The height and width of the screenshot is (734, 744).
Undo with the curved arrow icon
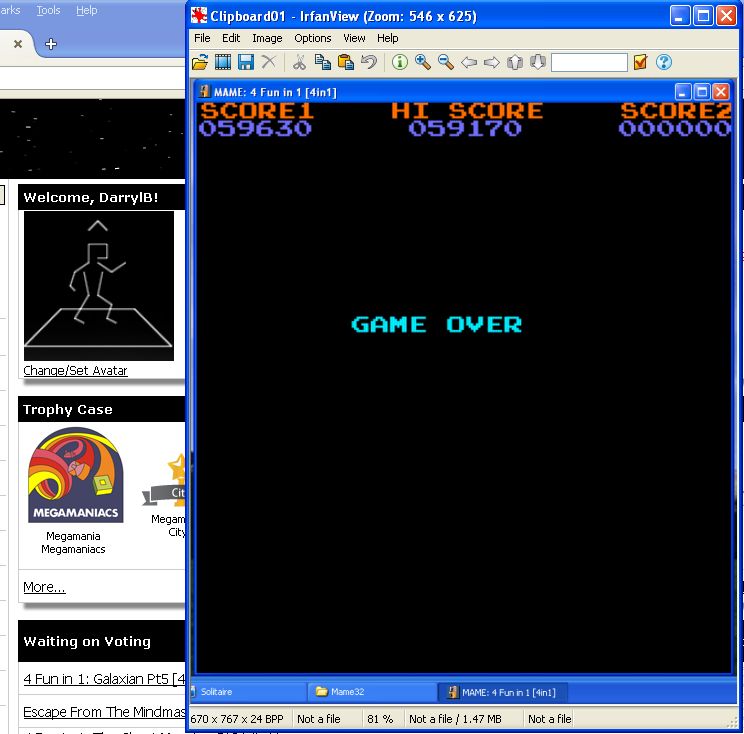click(x=369, y=62)
